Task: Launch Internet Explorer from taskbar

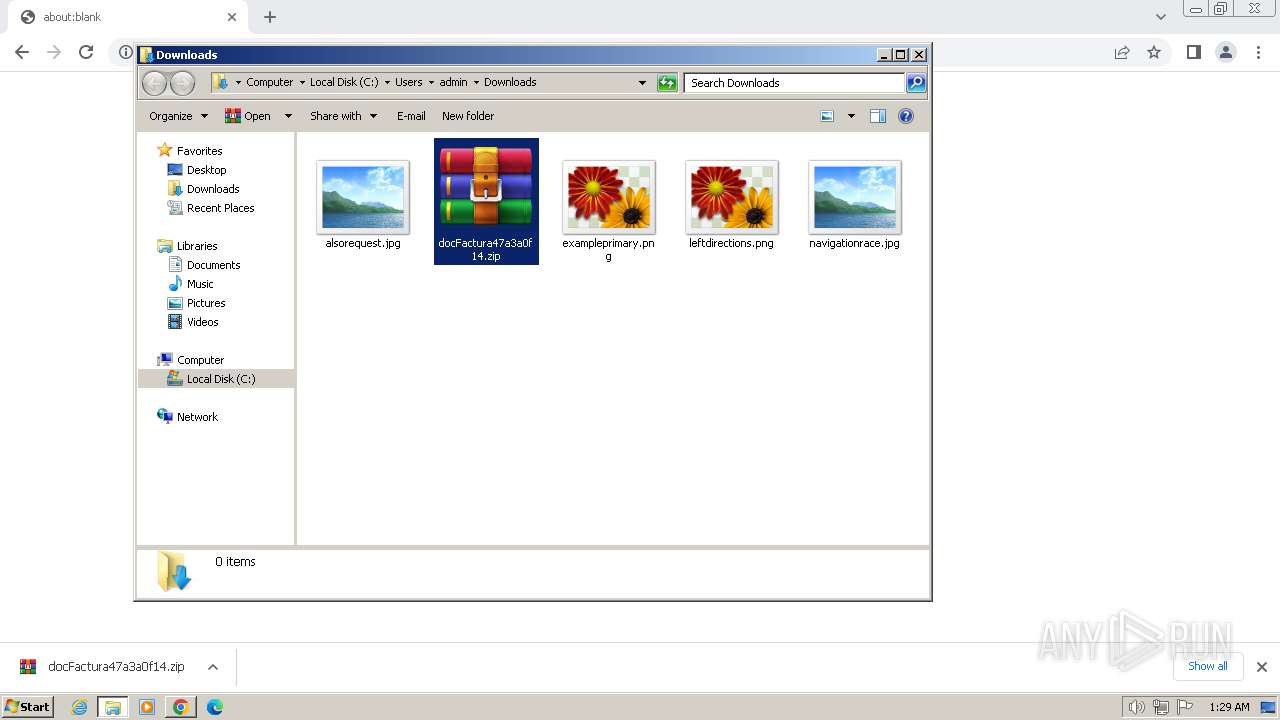Action: tap(79, 707)
